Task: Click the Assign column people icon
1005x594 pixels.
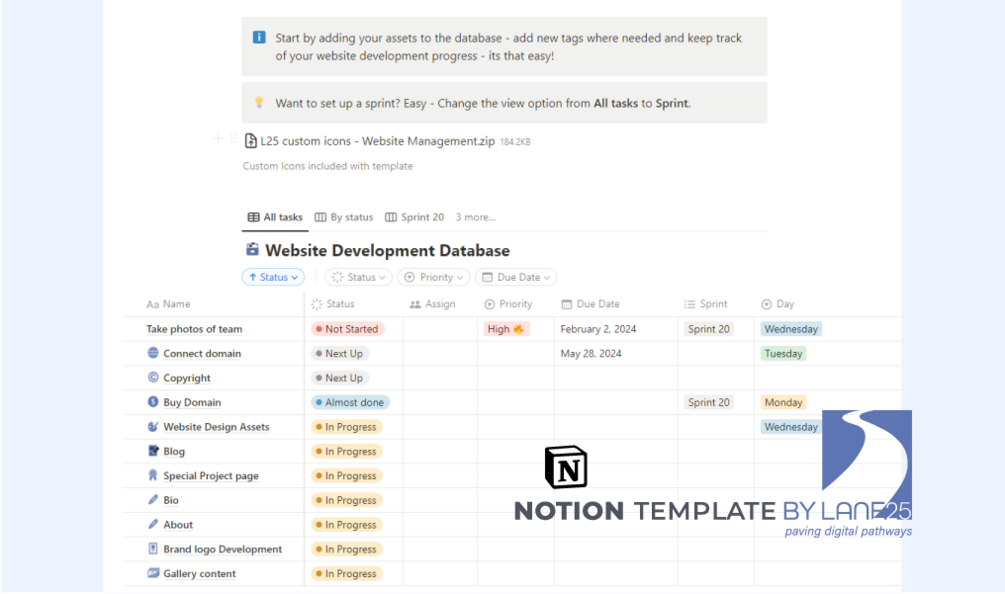Action: pos(415,304)
